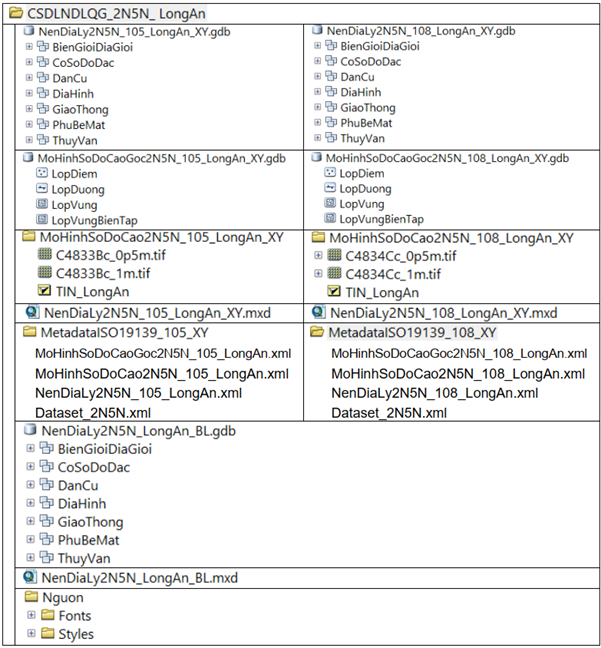The height and width of the screenshot is (648, 601).
Task: Expand GiaoThong in the 108 XY geodatabase
Action: [x=317, y=108]
